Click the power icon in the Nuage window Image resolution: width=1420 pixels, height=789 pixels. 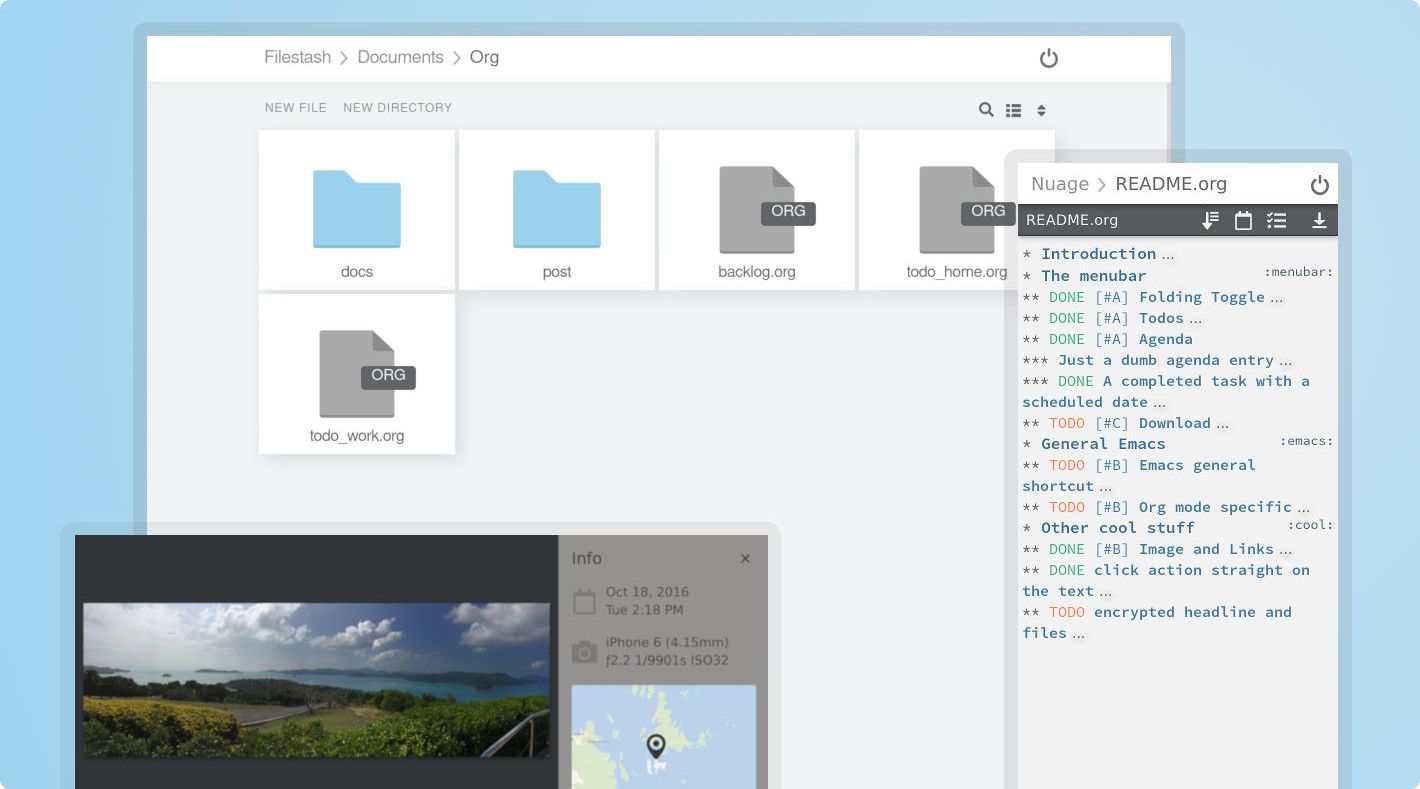coord(1320,184)
